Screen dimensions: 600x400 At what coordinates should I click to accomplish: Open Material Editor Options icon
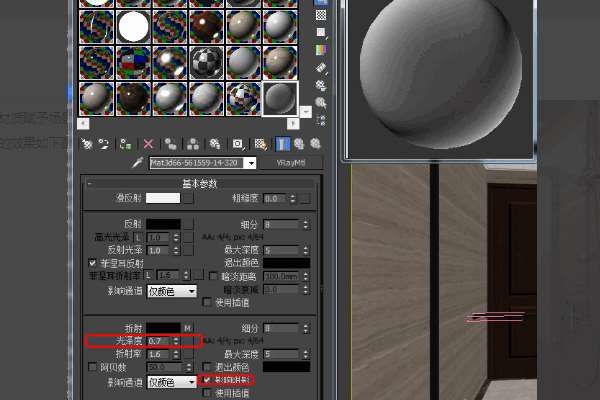[321, 85]
